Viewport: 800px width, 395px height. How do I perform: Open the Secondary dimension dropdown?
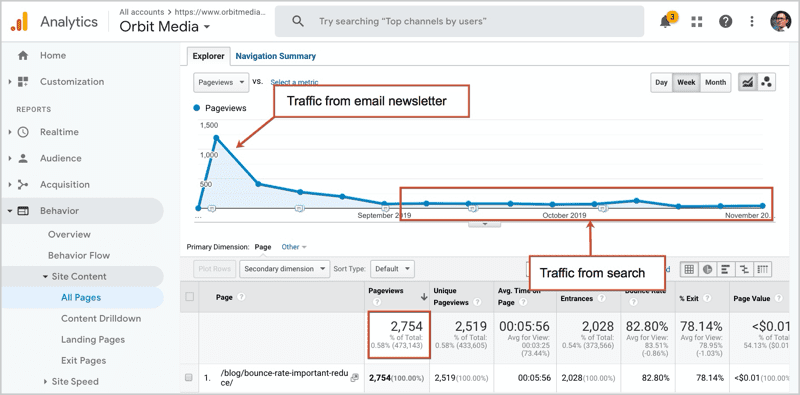coord(285,269)
